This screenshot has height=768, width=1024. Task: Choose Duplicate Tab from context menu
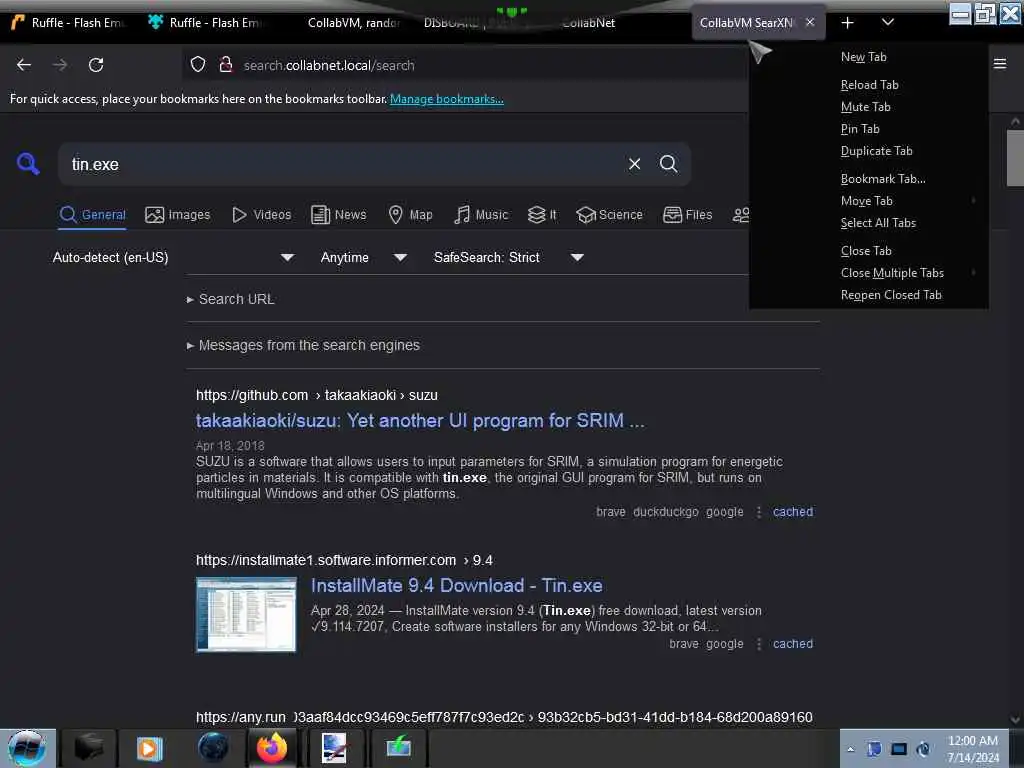tap(869, 151)
